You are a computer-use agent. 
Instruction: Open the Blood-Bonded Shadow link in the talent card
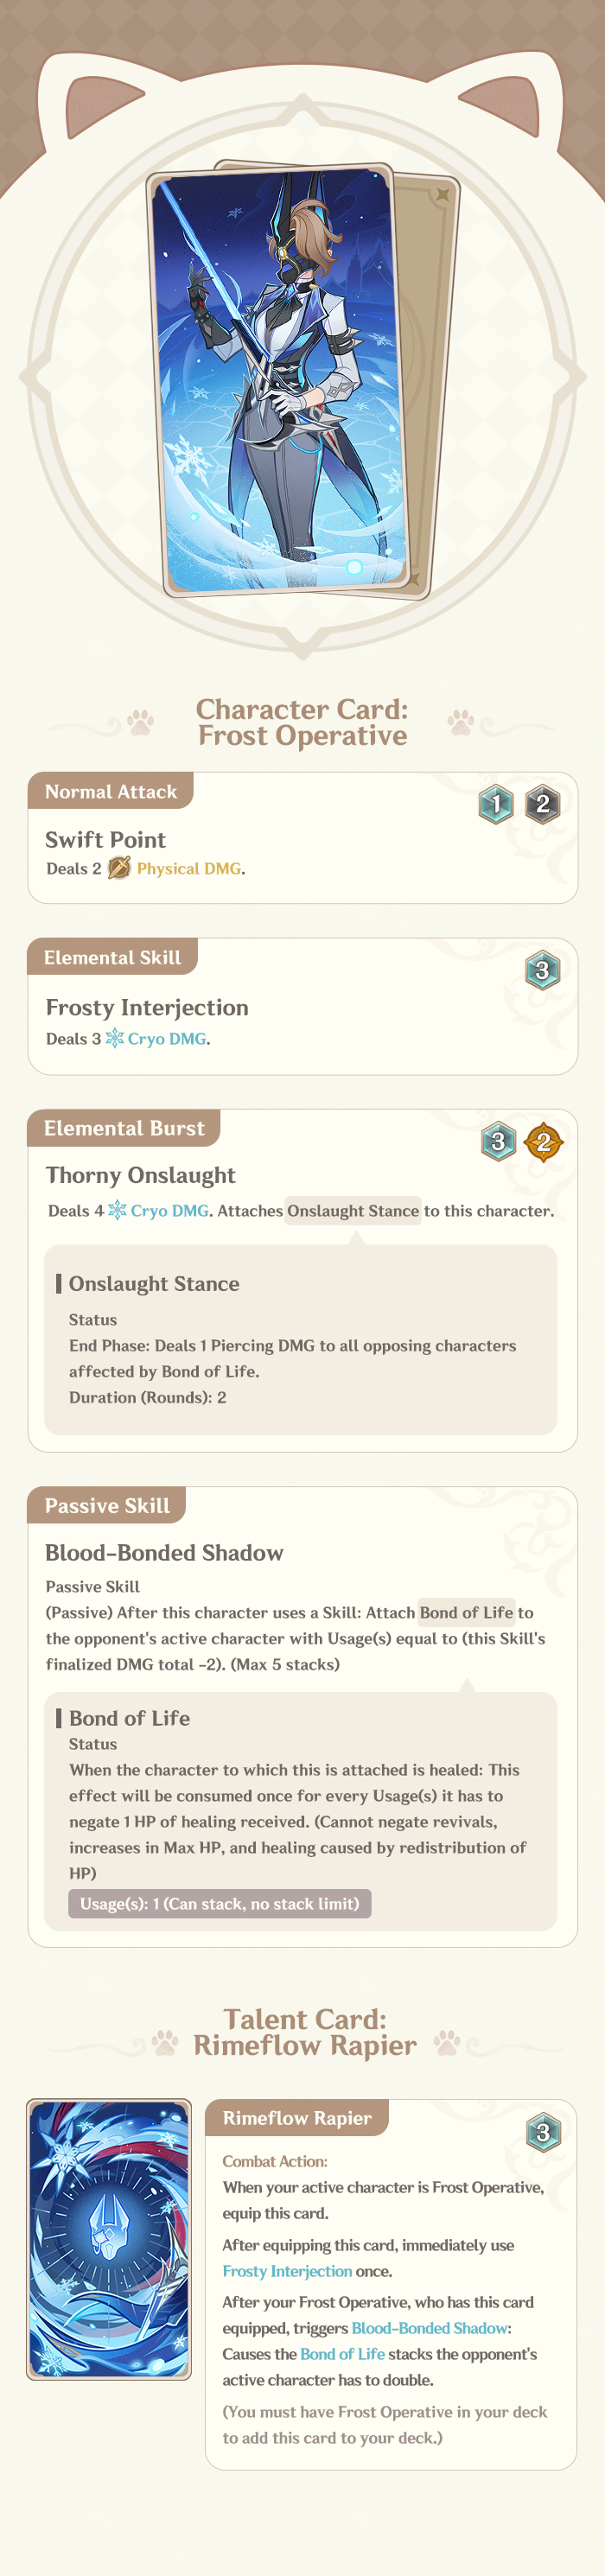[429, 2328]
